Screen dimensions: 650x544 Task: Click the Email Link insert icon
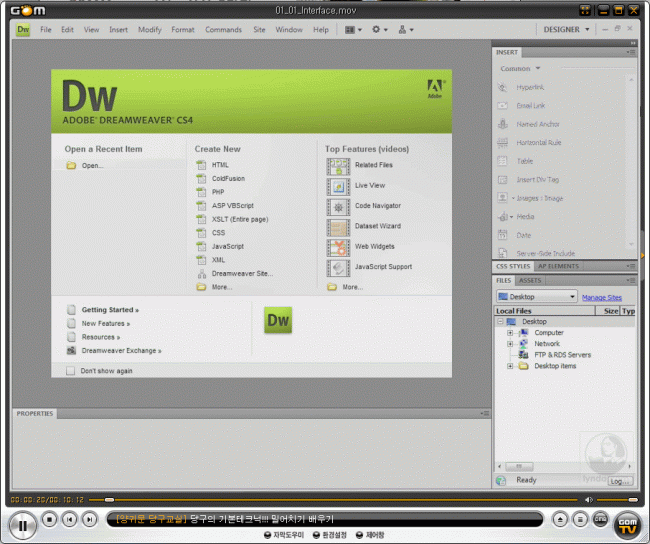[x=503, y=106]
